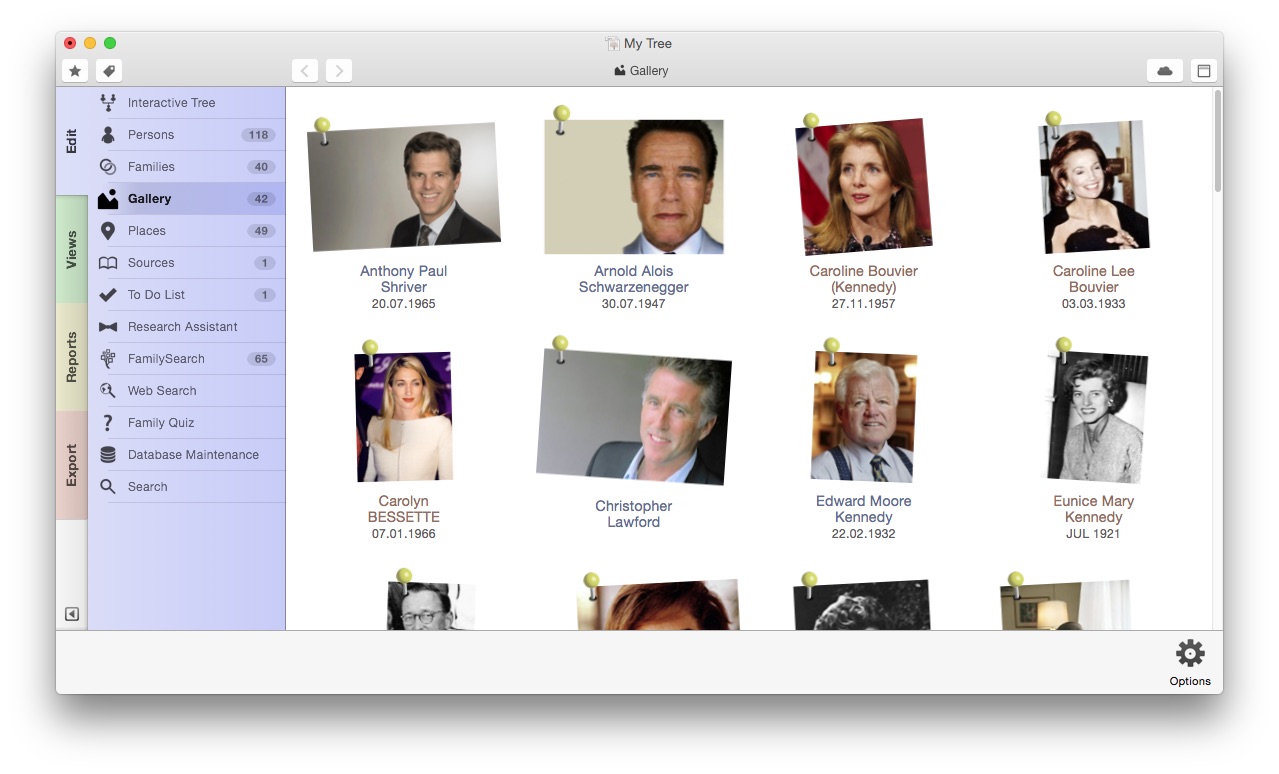Click the Families rings icon

pyautogui.click(x=108, y=166)
